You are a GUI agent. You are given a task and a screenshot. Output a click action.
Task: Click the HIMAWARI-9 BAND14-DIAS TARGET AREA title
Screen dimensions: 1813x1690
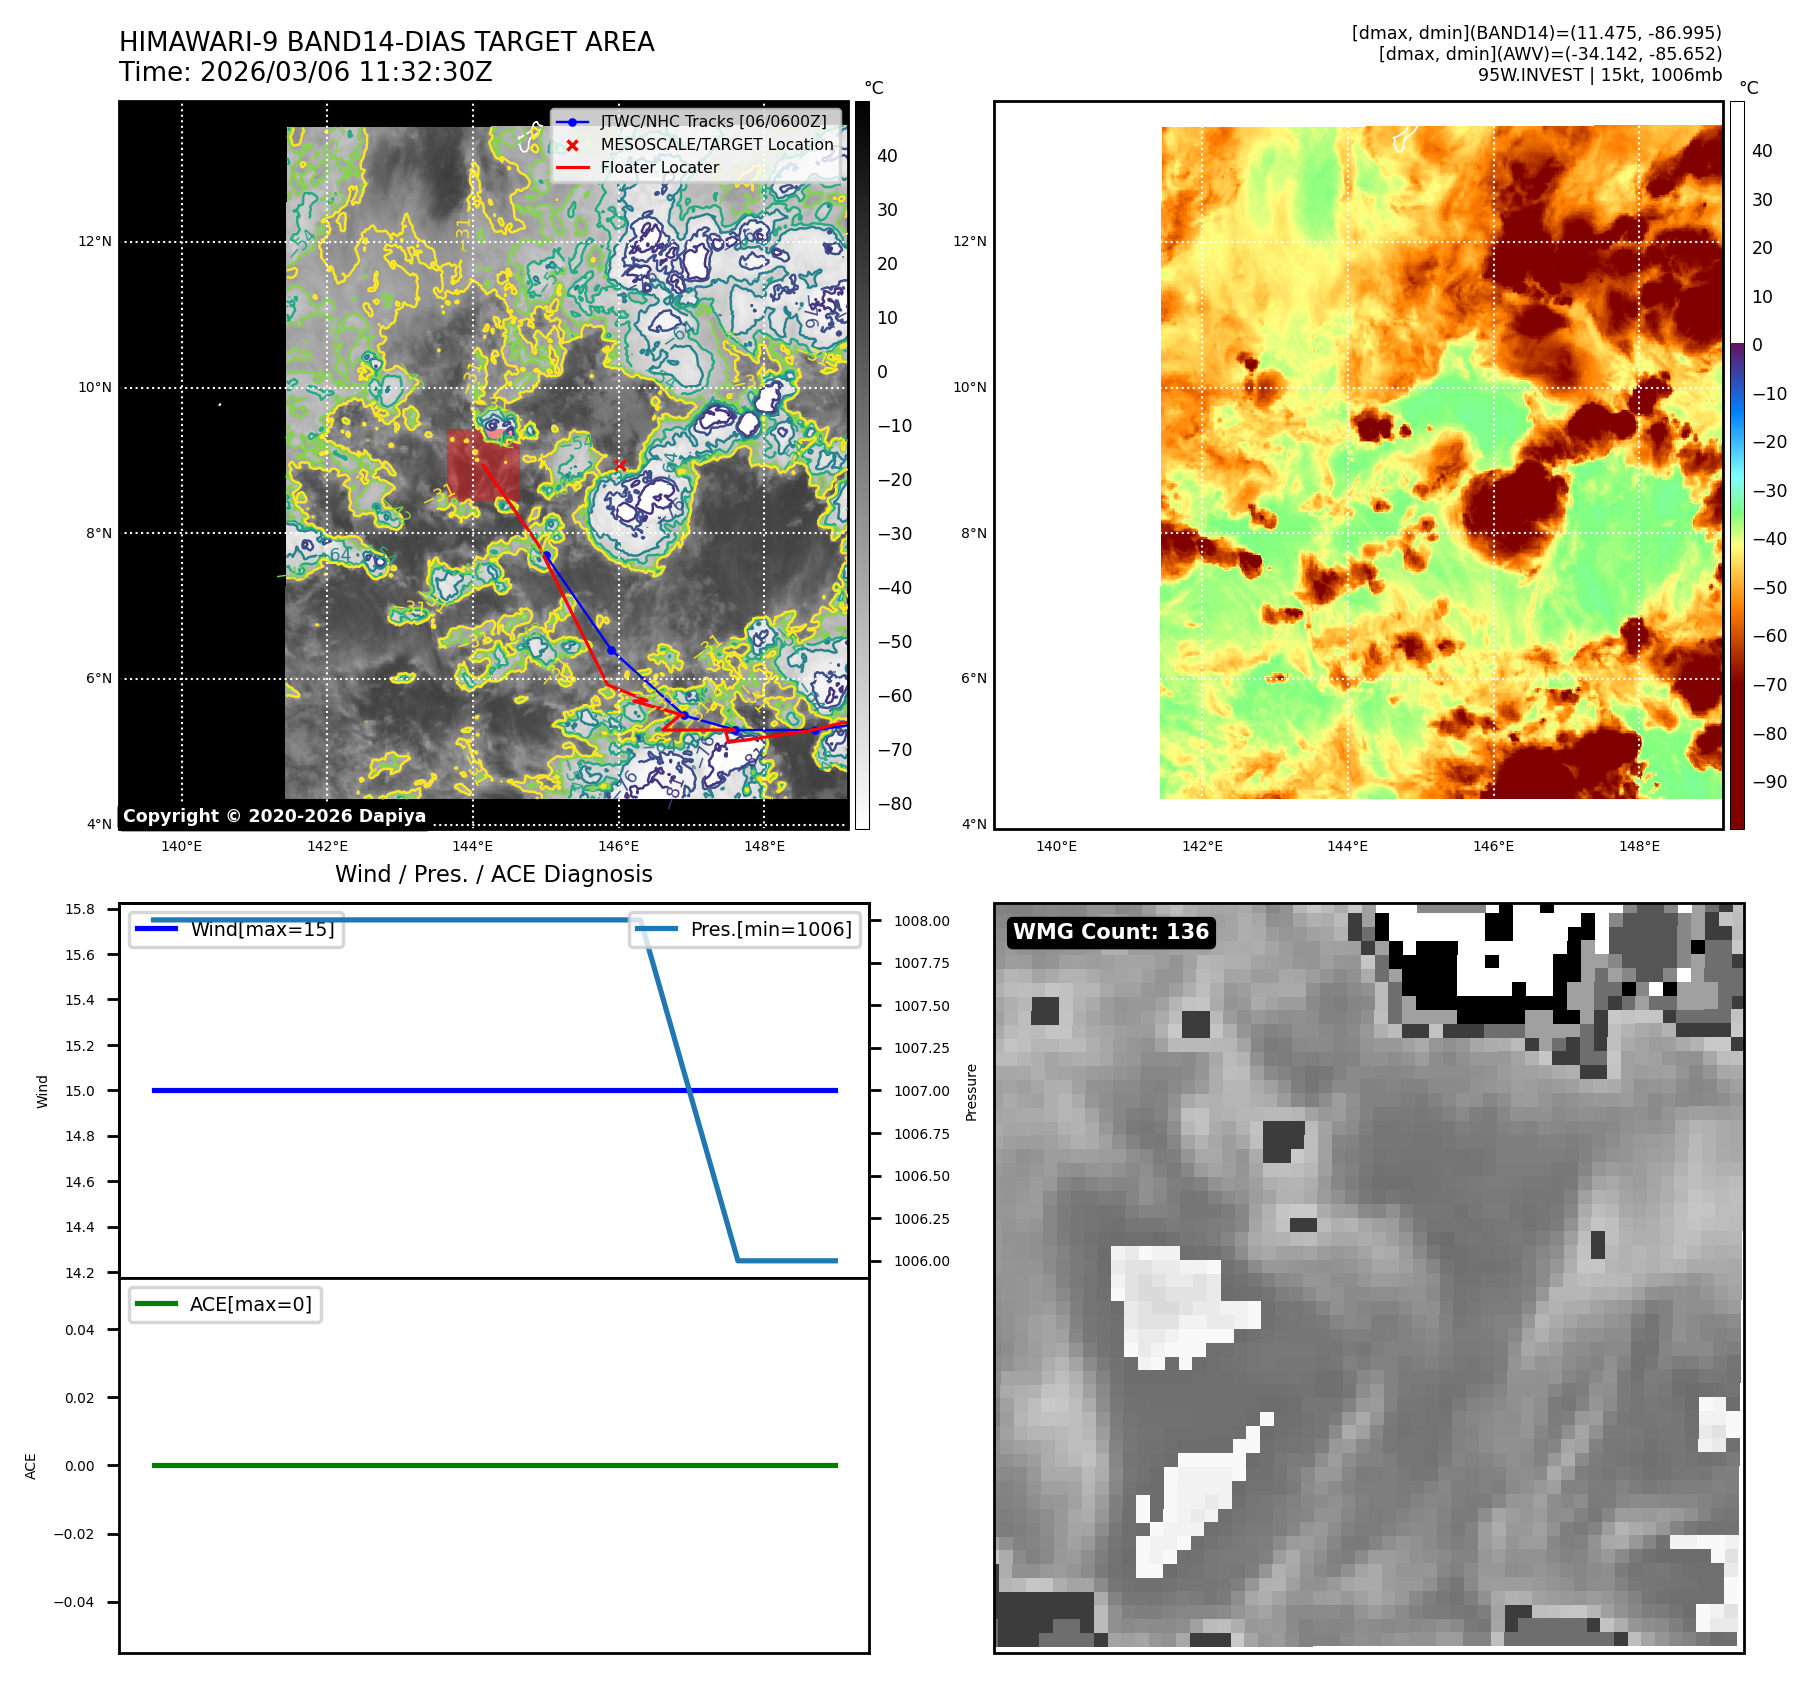click(386, 42)
